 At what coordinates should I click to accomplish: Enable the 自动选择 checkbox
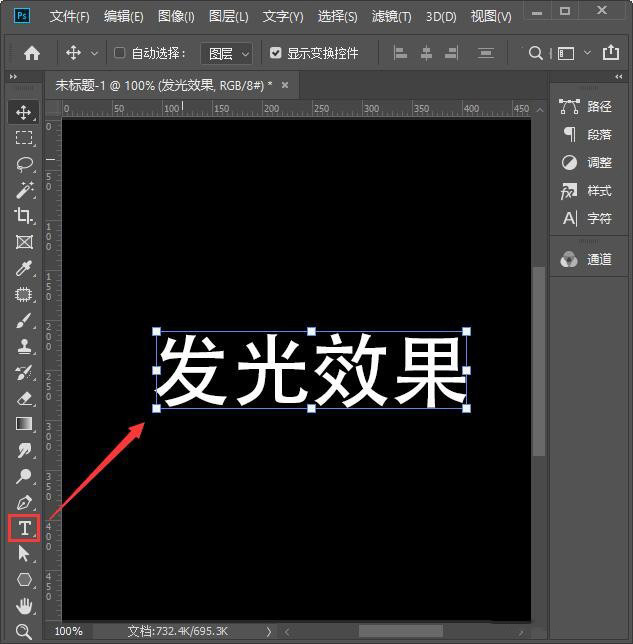(x=119, y=53)
